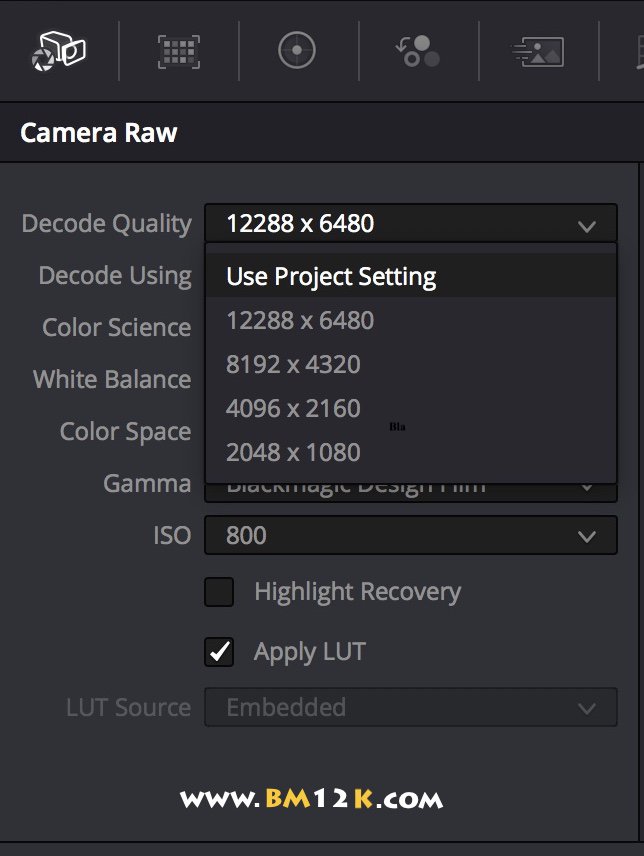
Task: Open the RGB Mixer palette icon
Action: tap(418, 51)
